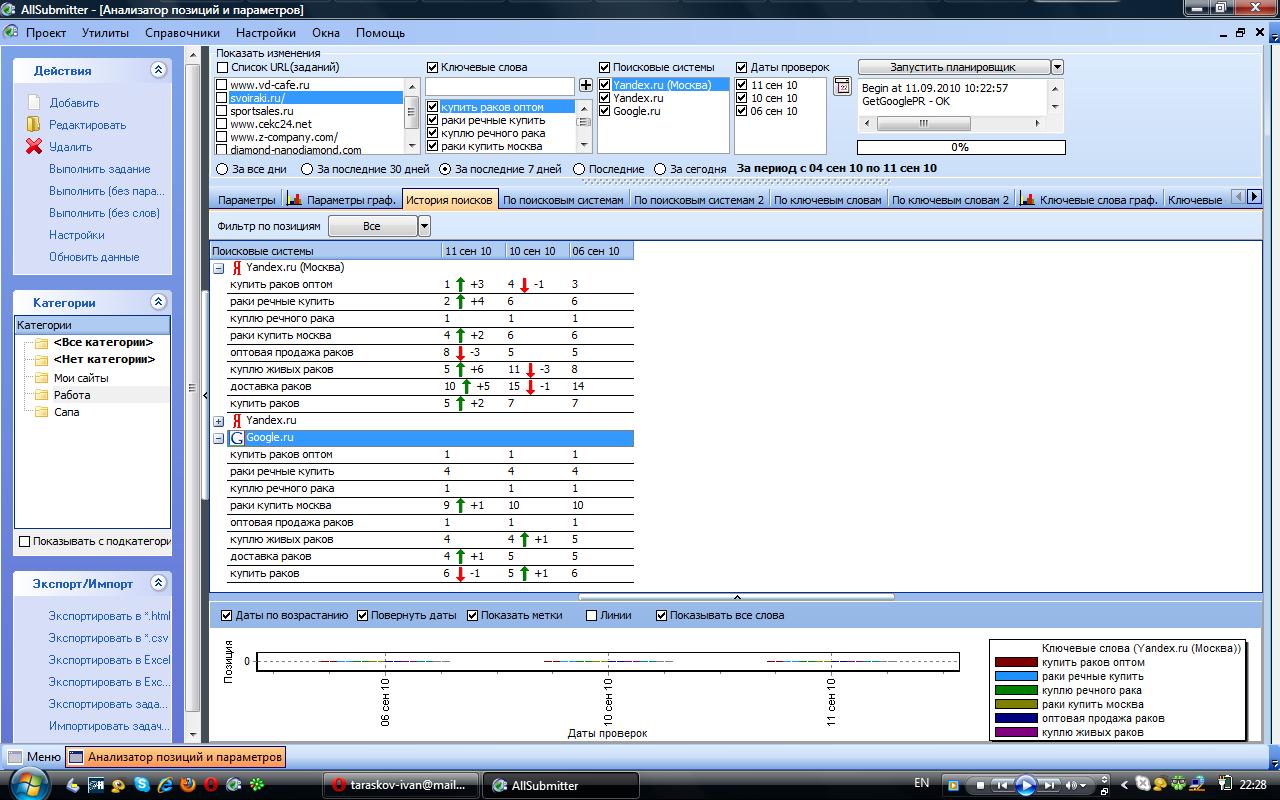Click the 0% progress bar
Image resolution: width=1280 pixels, height=800 pixels.
point(960,147)
